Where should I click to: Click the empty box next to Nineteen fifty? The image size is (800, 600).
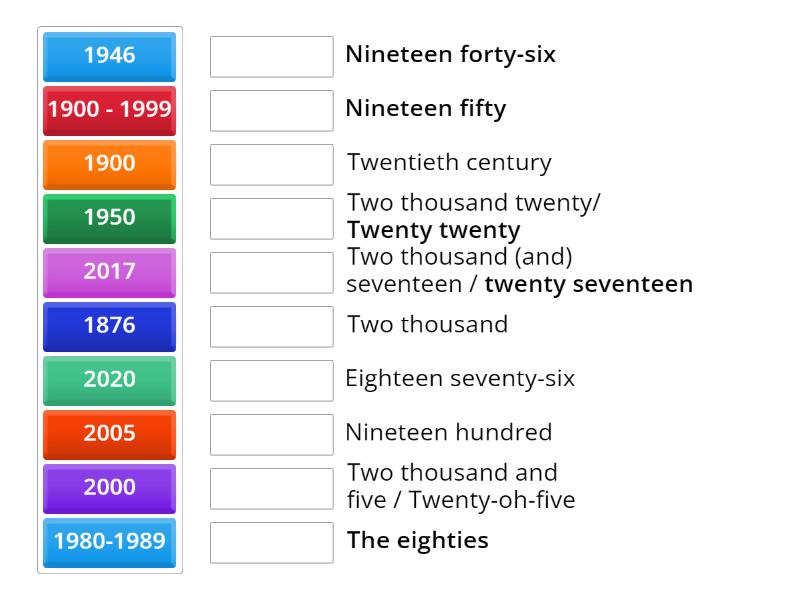pos(271,111)
